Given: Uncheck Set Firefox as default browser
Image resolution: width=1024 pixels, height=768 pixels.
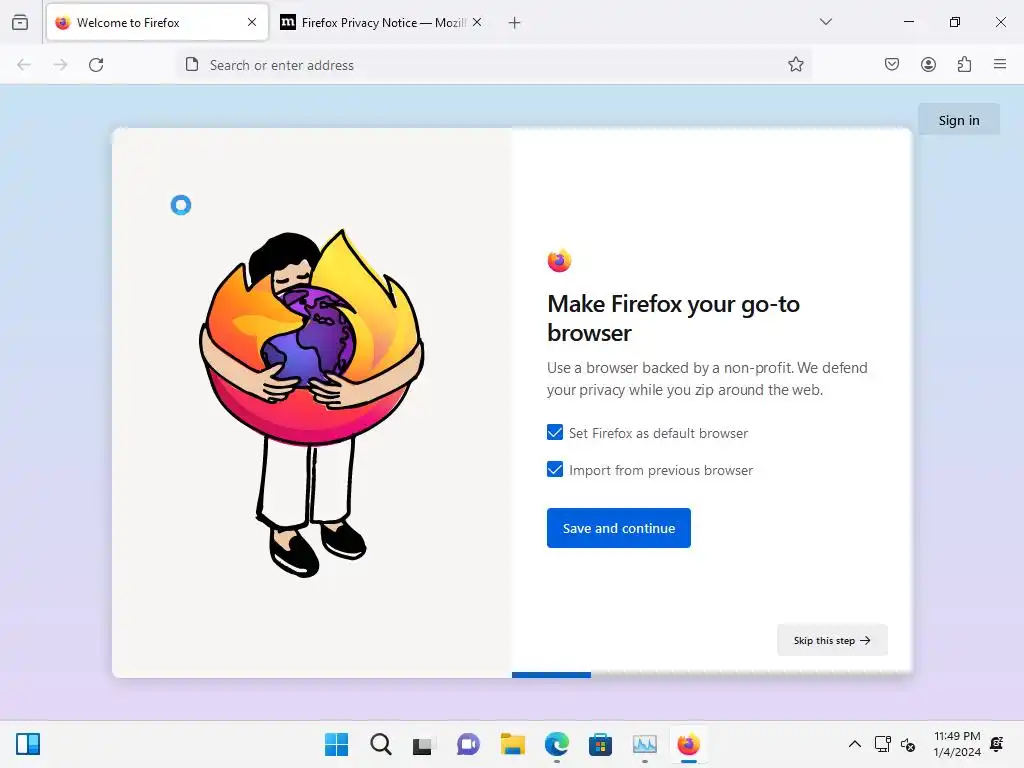Looking at the screenshot, I should coord(555,432).
